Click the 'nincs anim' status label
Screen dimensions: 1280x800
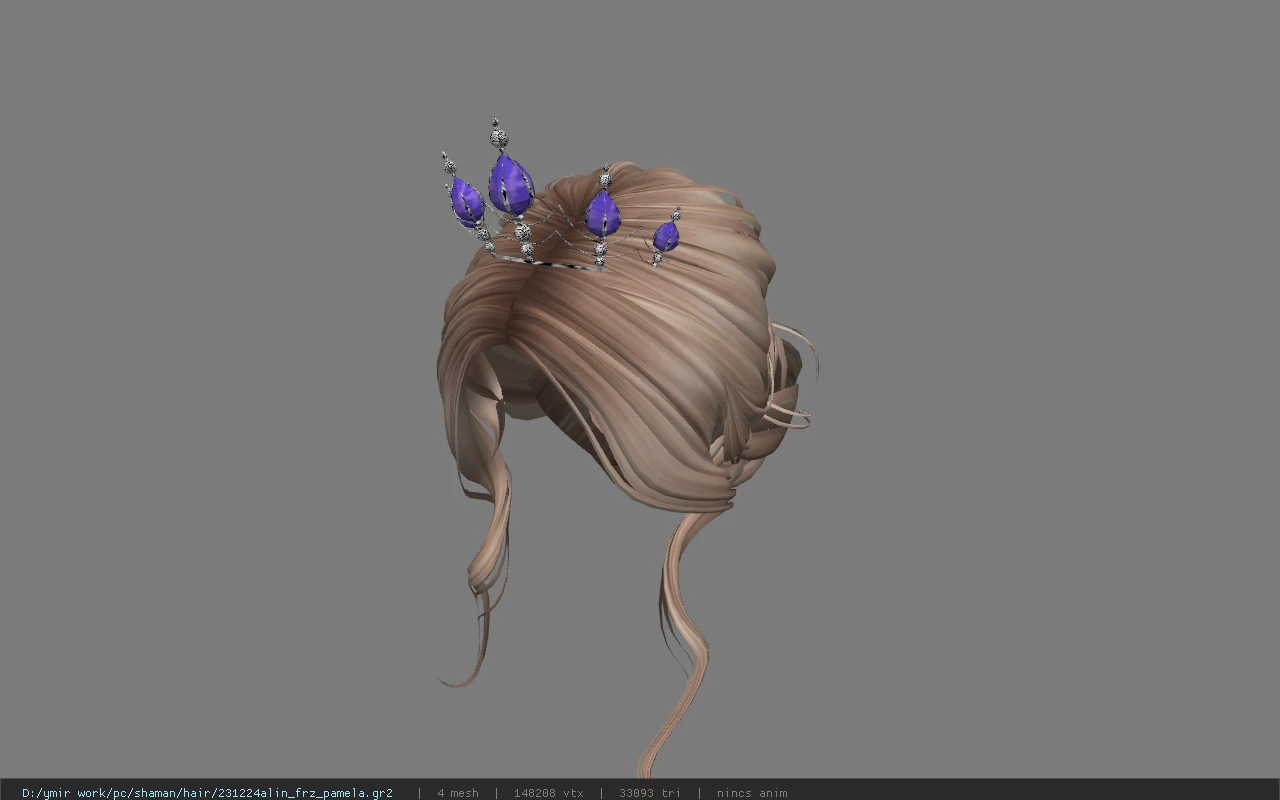752,793
